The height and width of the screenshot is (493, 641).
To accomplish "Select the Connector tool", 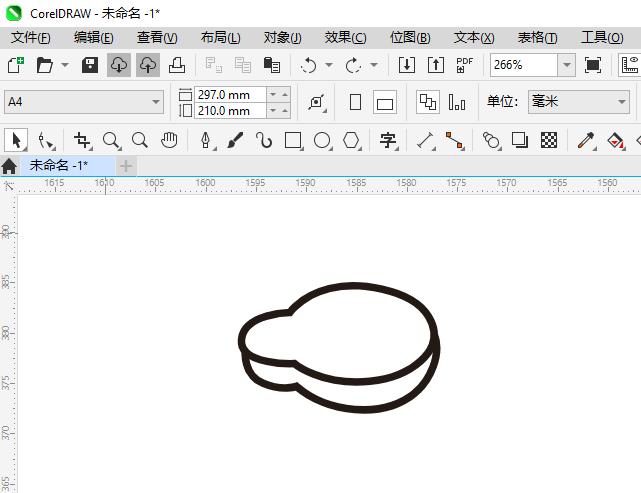I will click(455, 141).
